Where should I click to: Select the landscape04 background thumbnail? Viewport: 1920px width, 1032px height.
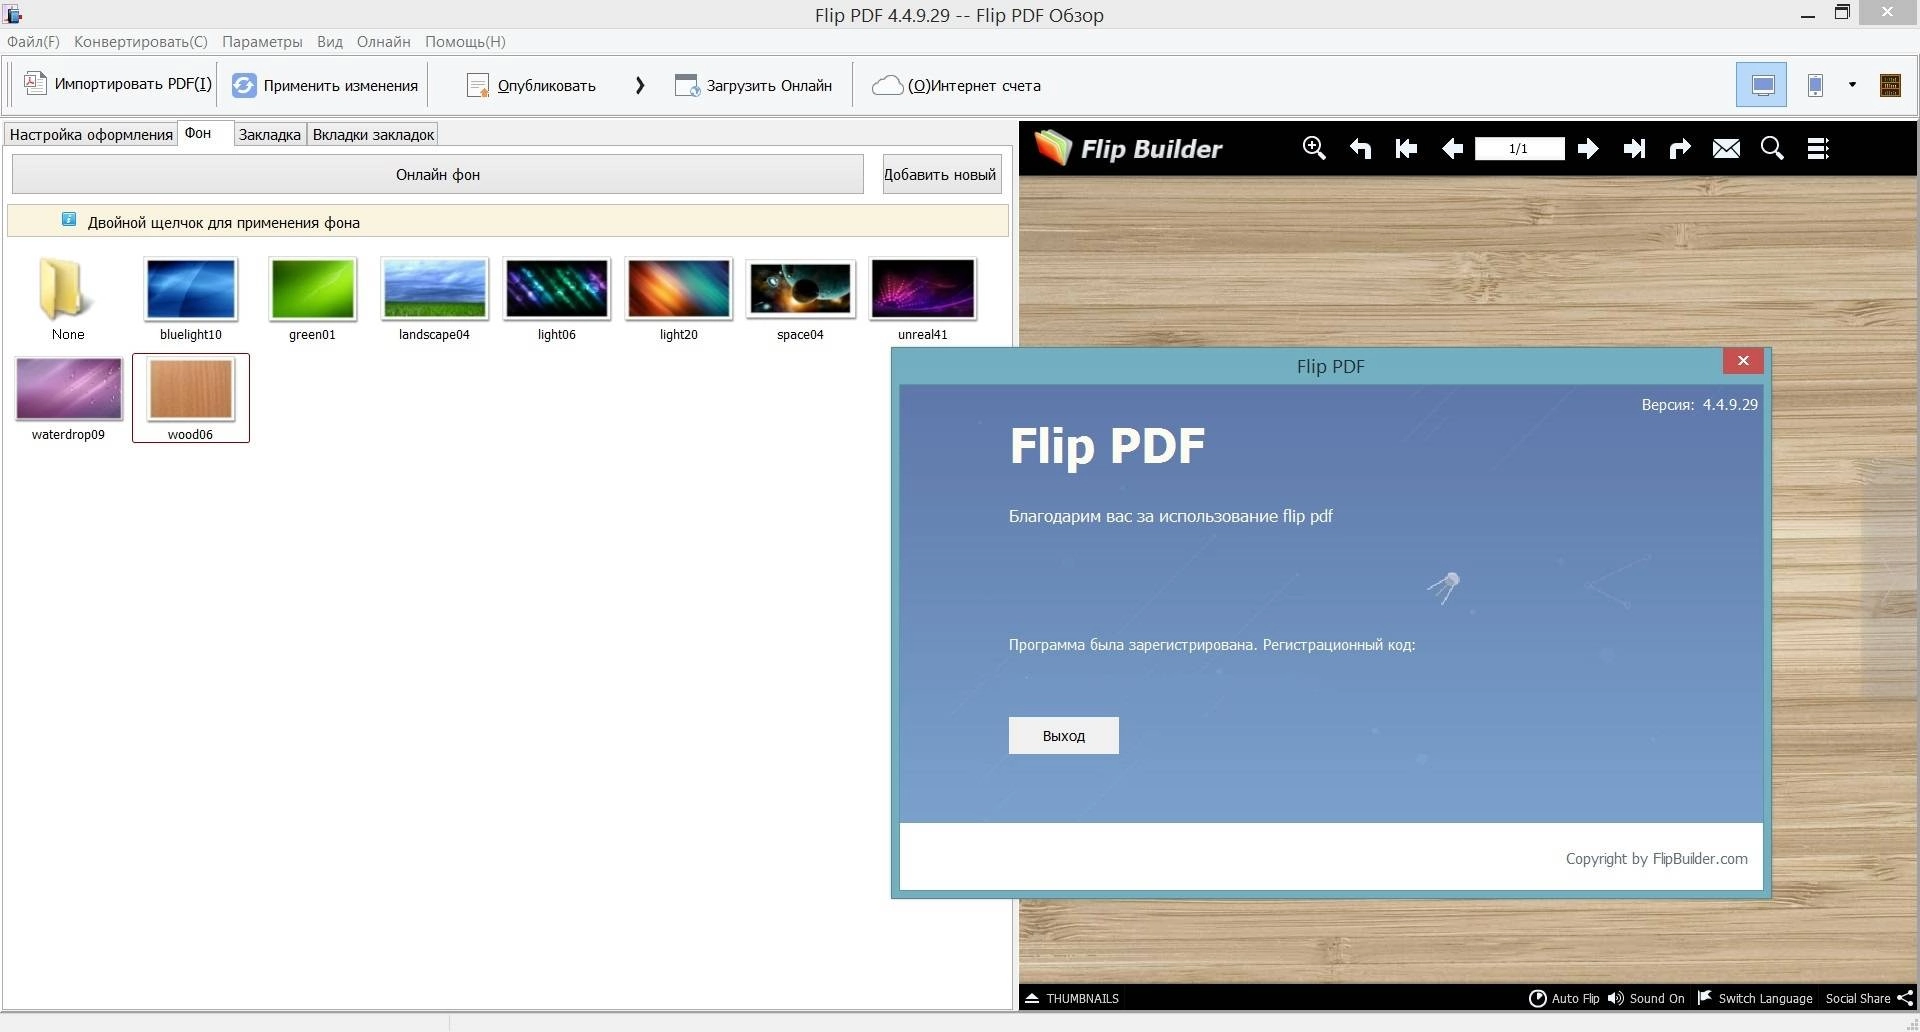[x=434, y=299]
